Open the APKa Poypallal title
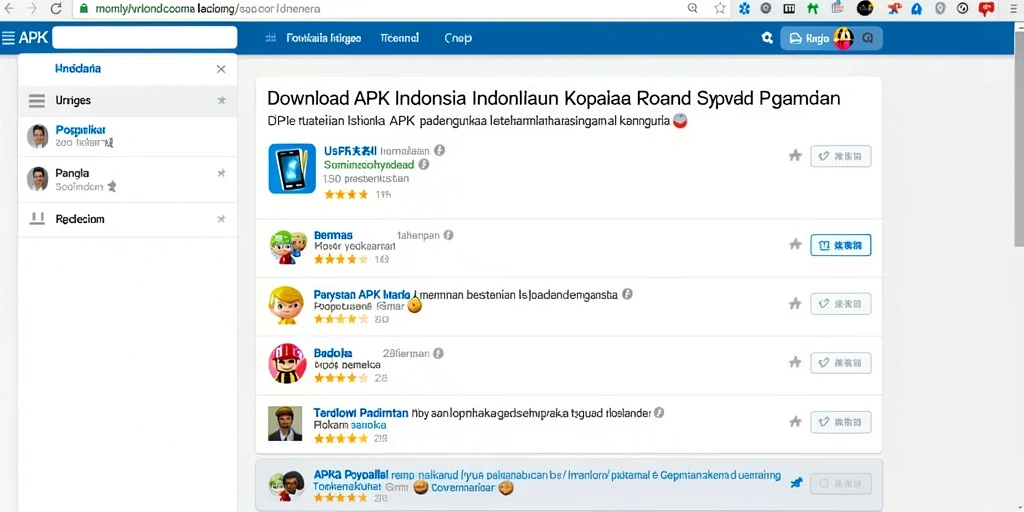Viewport: 1024px width, 512px height. (351, 475)
